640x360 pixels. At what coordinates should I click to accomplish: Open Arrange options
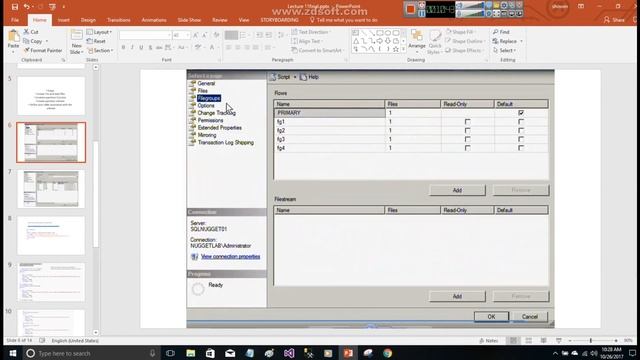417,41
